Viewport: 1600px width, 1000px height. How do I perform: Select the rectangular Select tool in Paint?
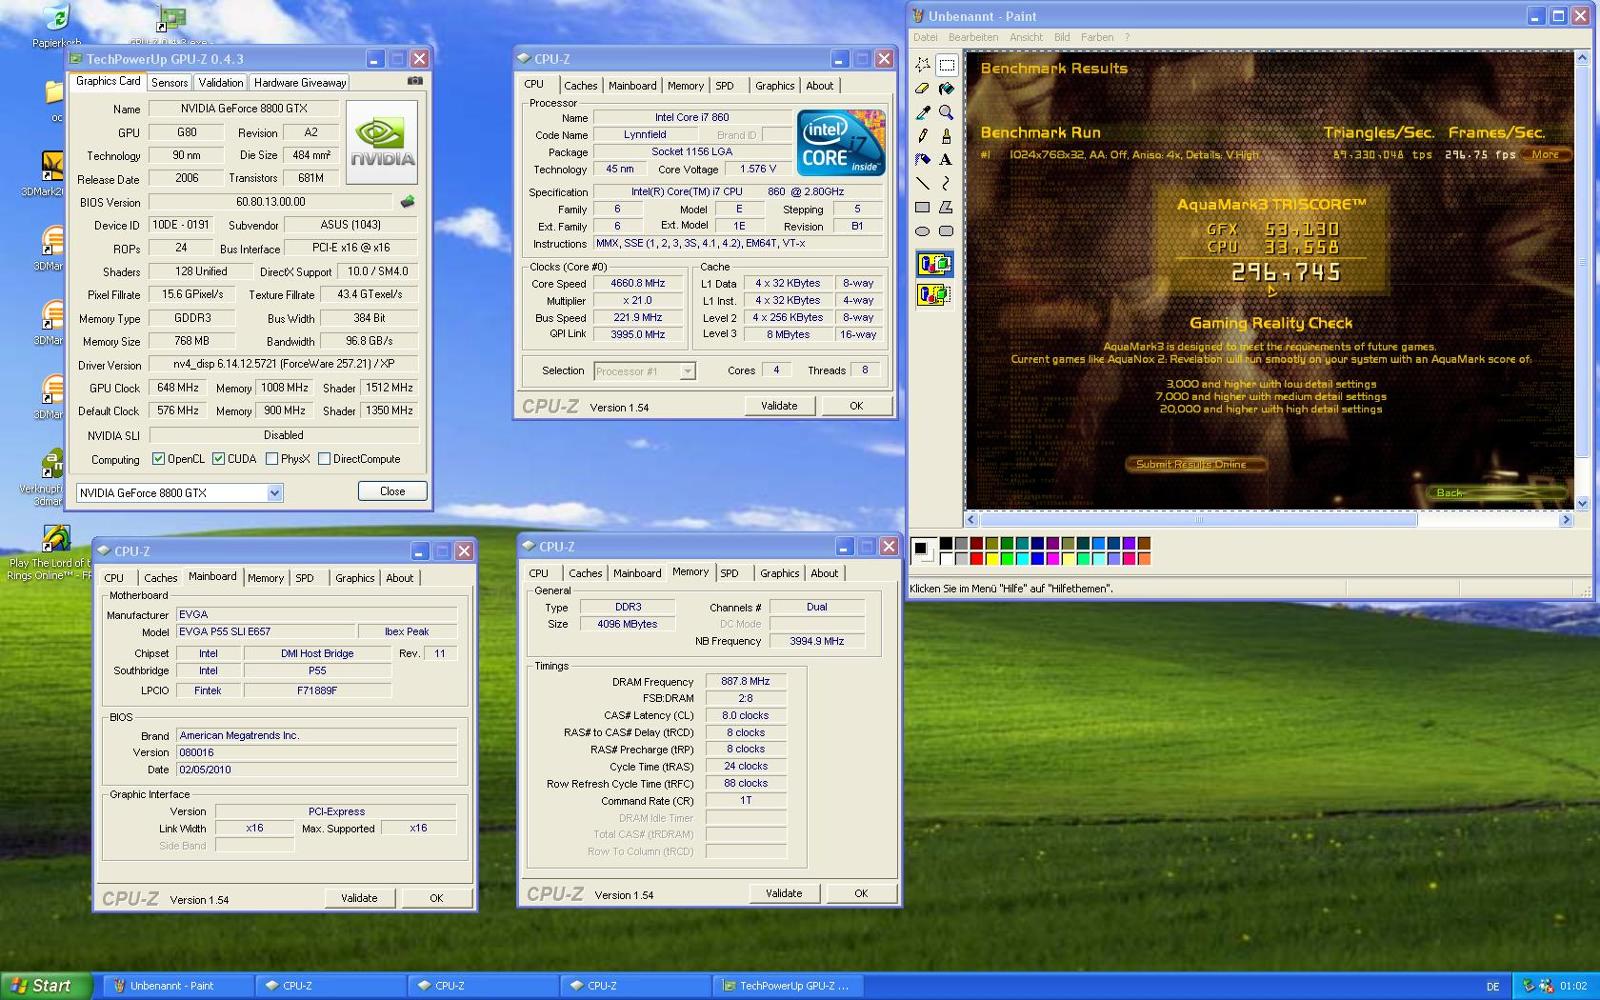pyautogui.click(x=946, y=65)
